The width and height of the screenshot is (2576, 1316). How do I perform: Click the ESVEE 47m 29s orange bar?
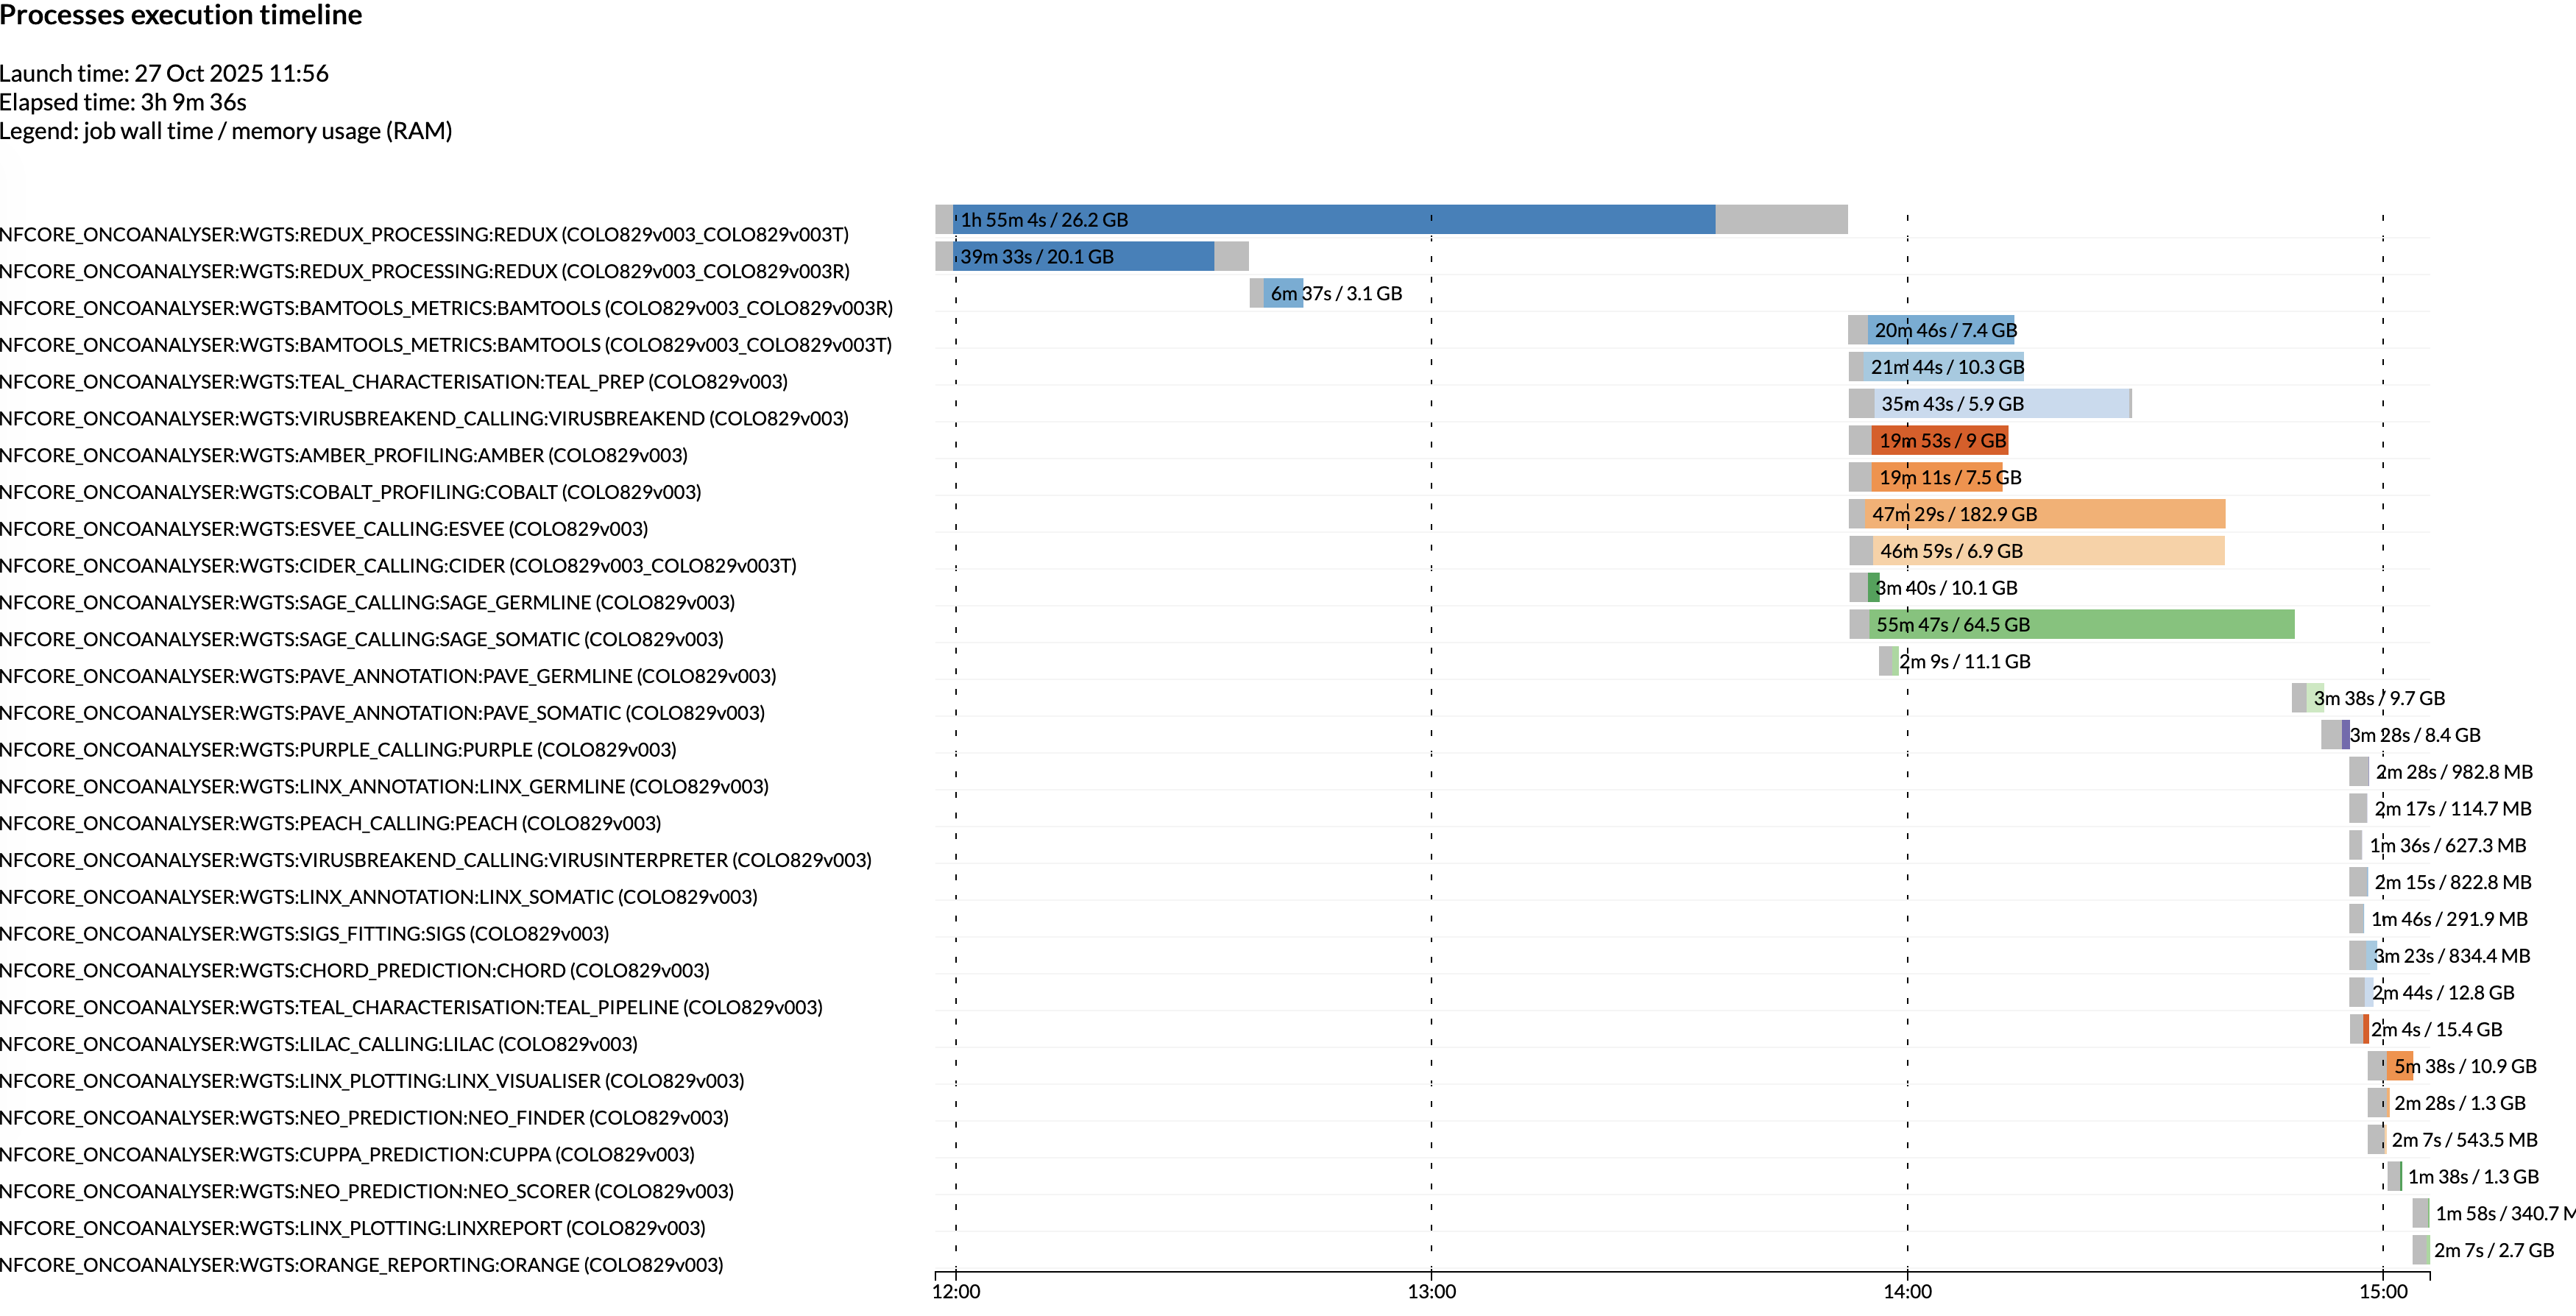[2045, 515]
